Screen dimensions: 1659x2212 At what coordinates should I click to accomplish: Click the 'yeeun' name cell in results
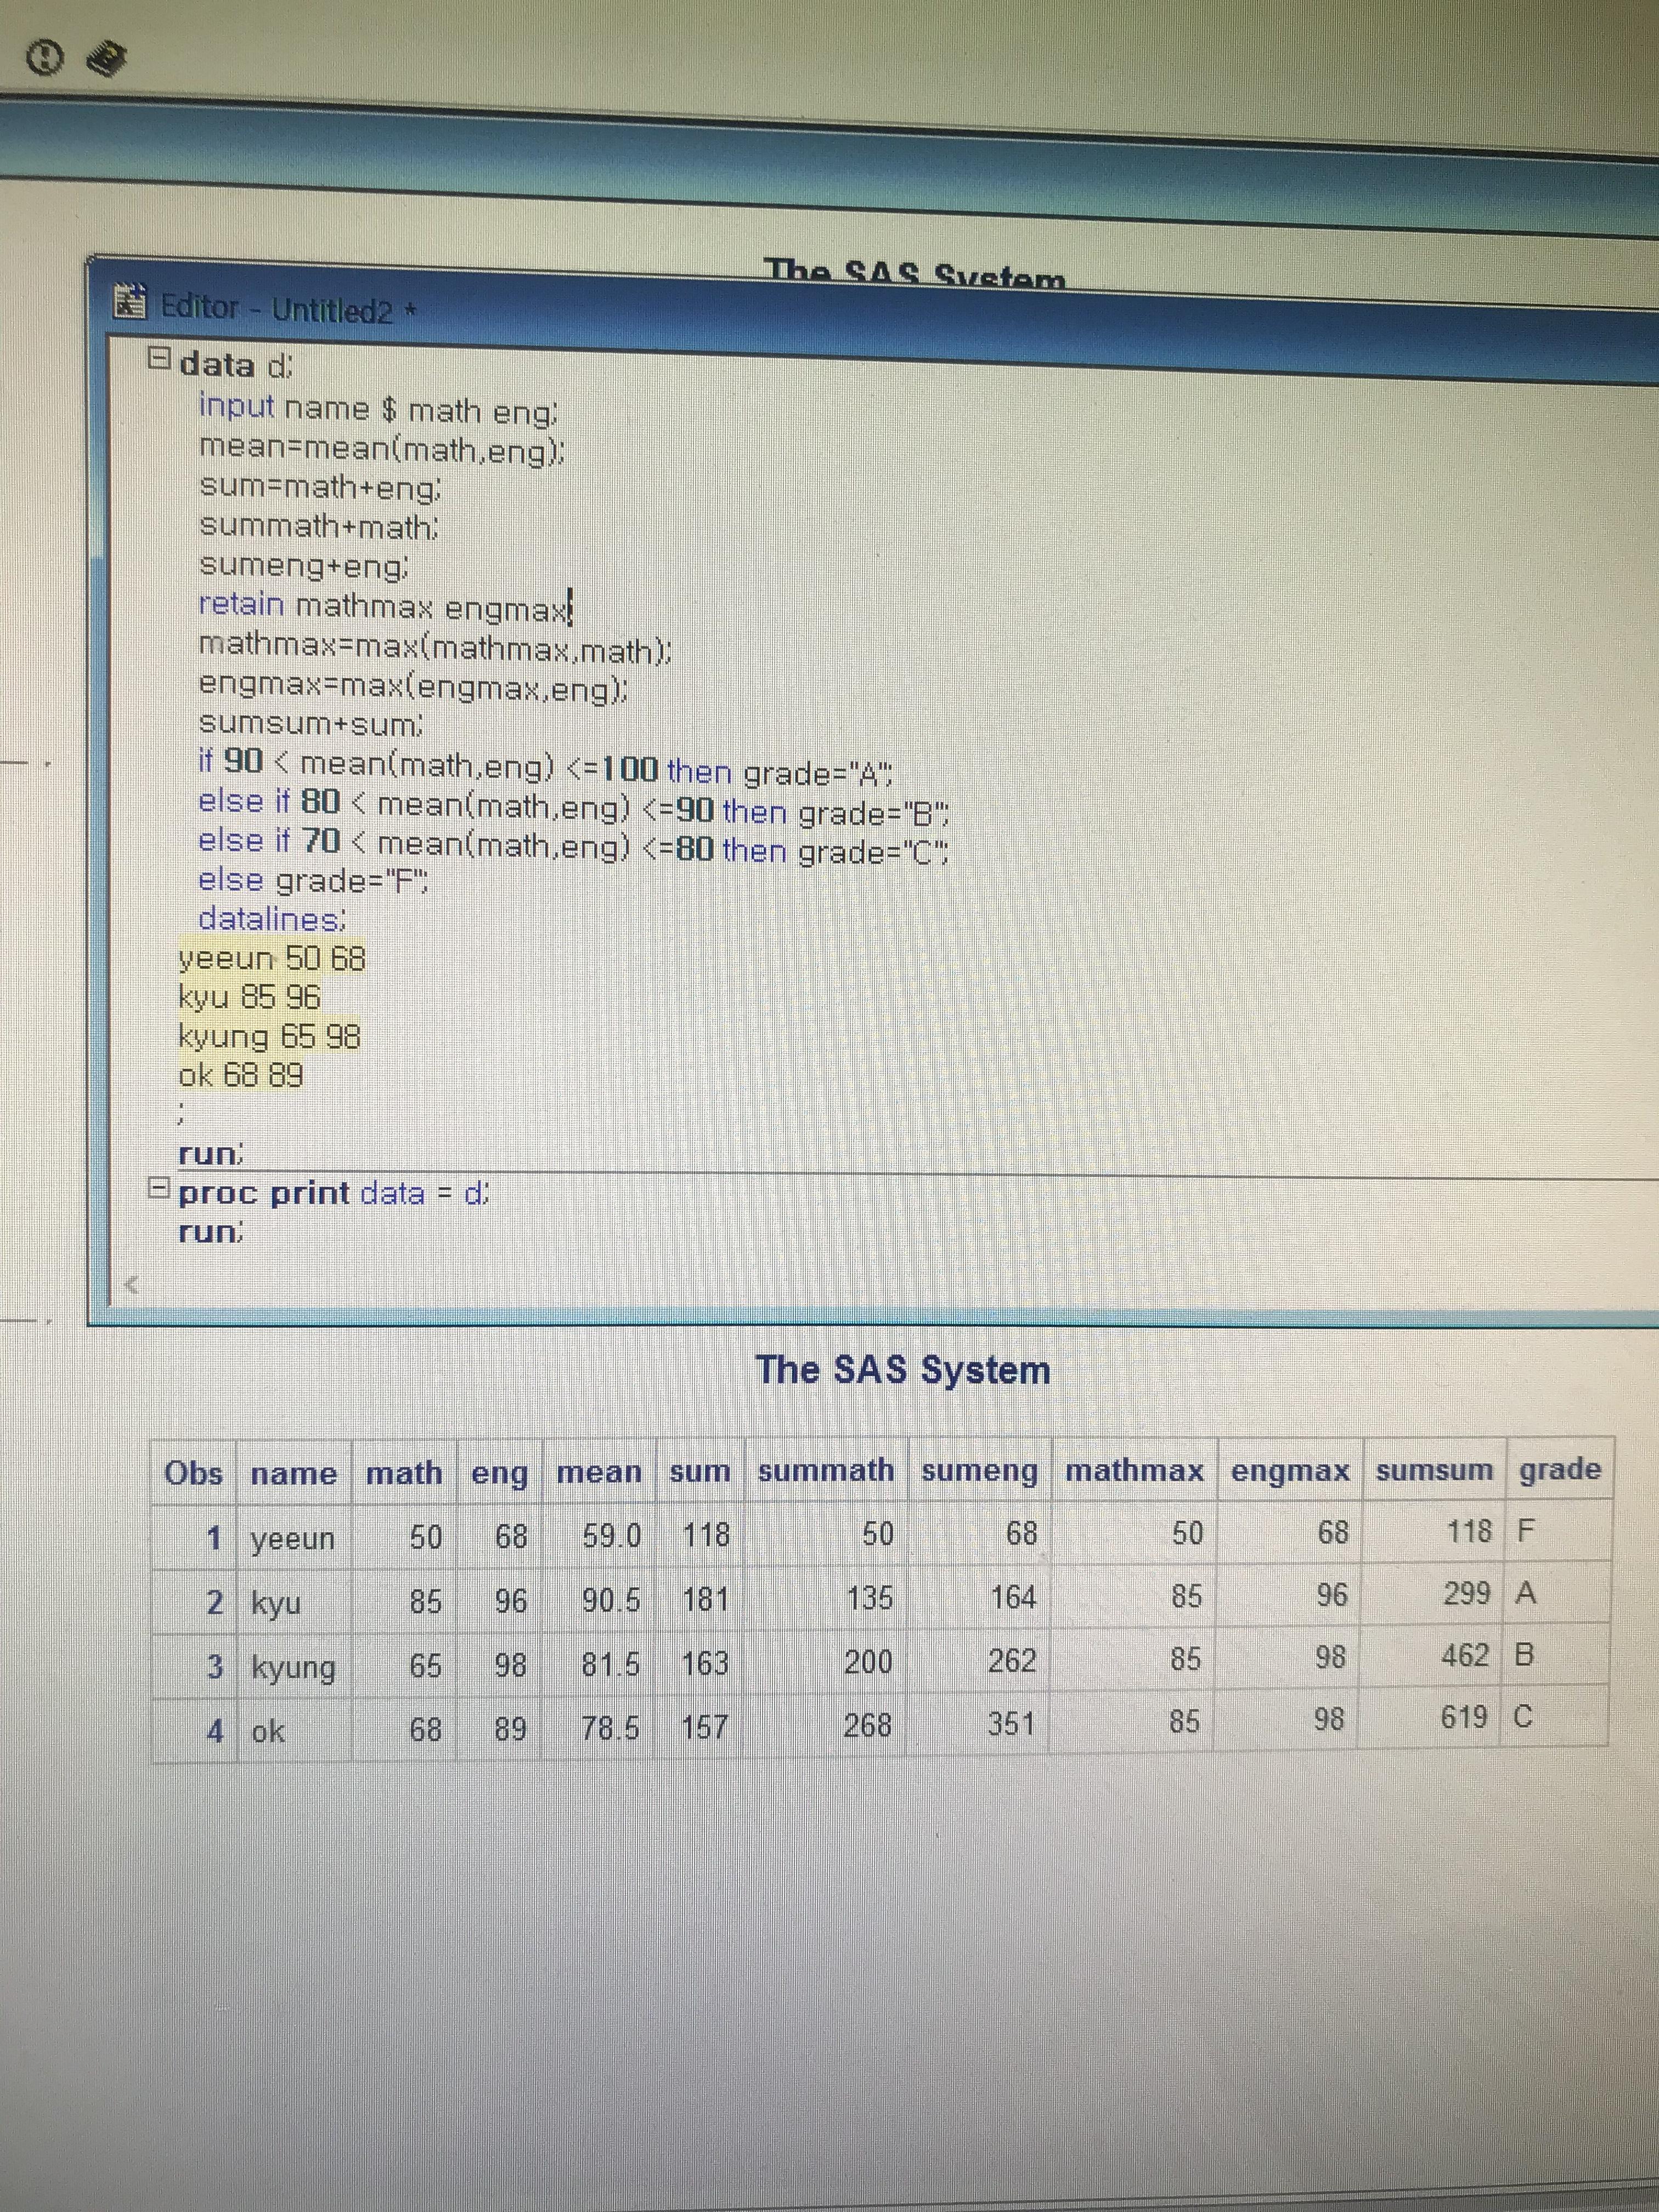[x=293, y=1538]
